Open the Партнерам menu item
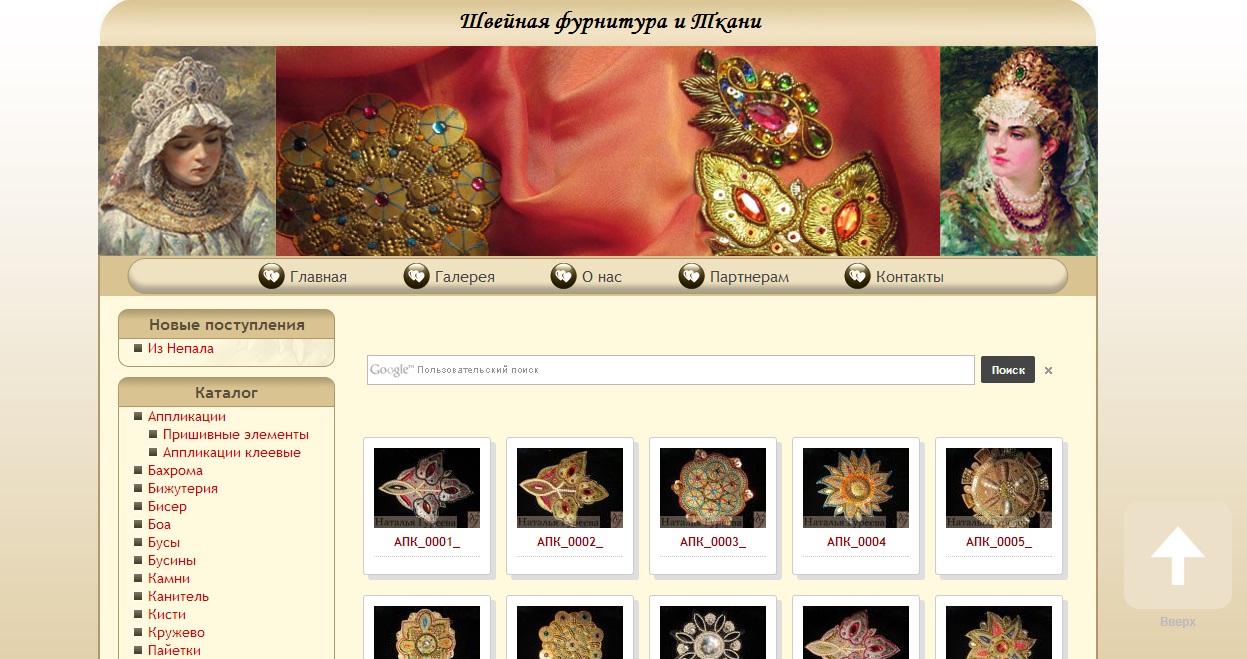This screenshot has width=1247, height=659. pyautogui.click(x=749, y=277)
